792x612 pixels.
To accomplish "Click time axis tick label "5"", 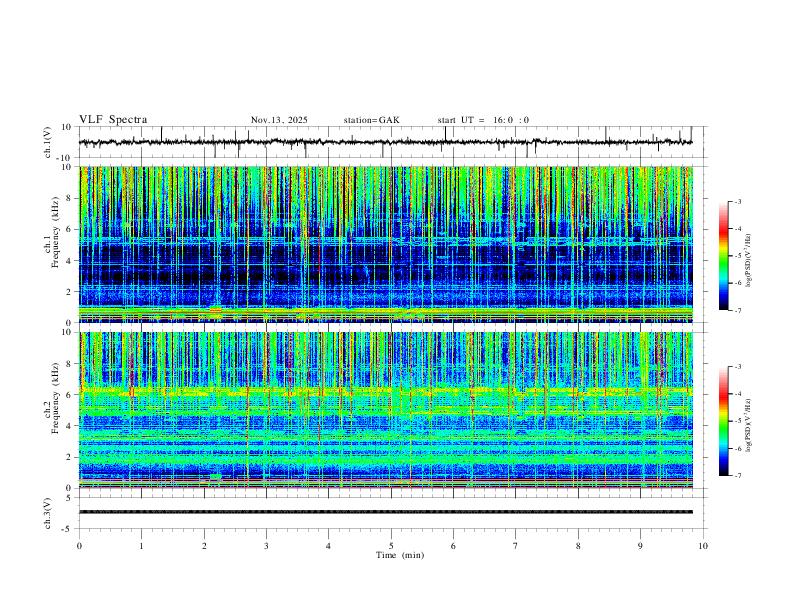I will tap(391, 546).
